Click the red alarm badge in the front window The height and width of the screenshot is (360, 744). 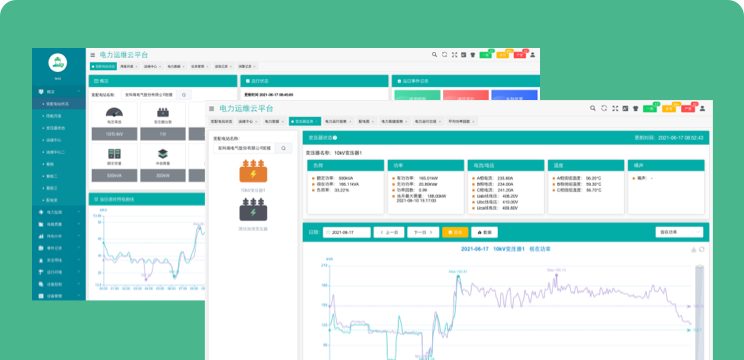click(x=688, y=109)
